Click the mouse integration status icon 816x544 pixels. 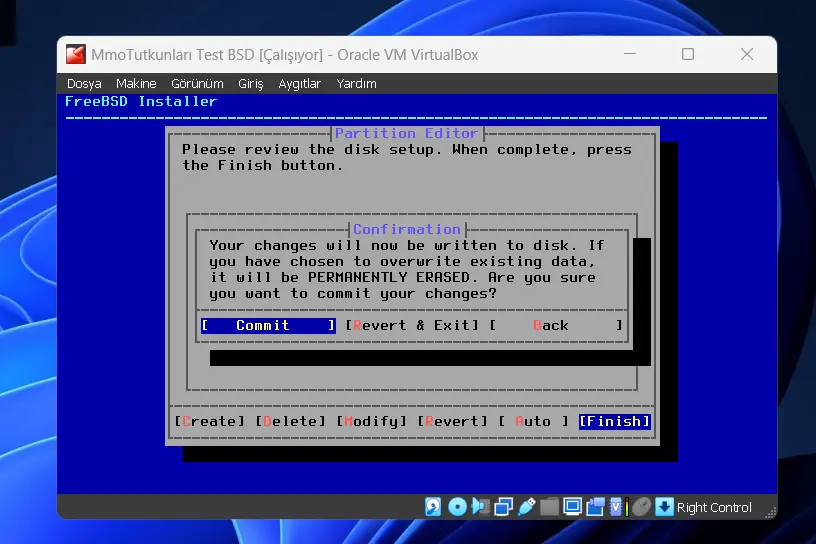tap(642, 507)
